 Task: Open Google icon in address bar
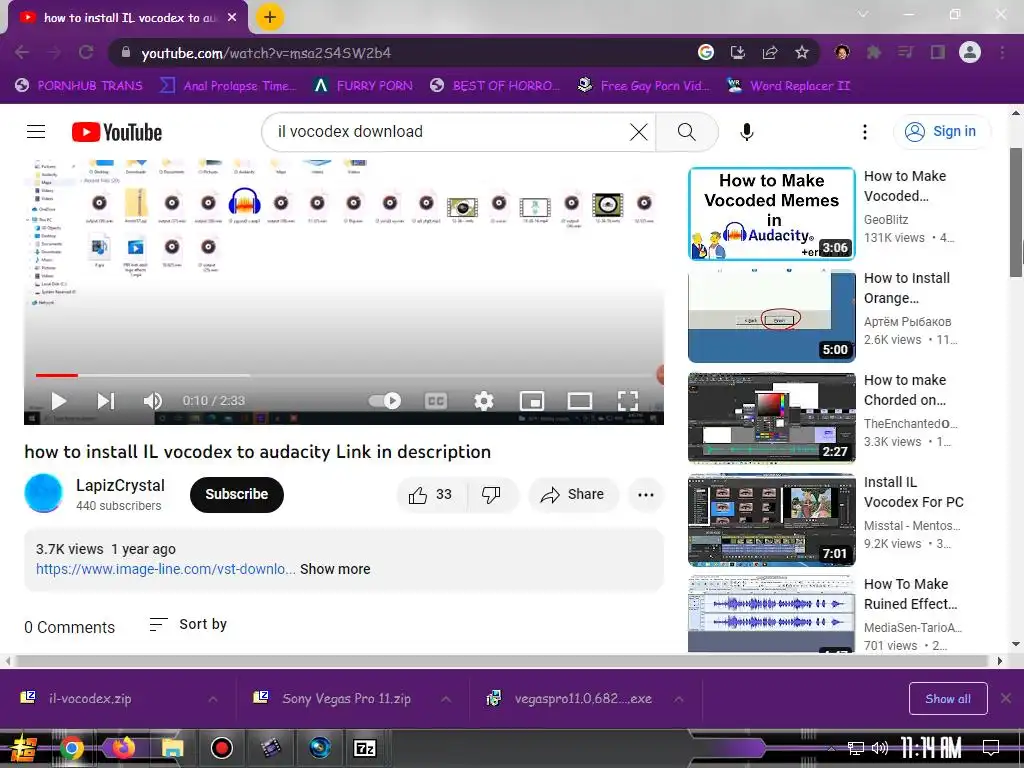tap(705, 52)
